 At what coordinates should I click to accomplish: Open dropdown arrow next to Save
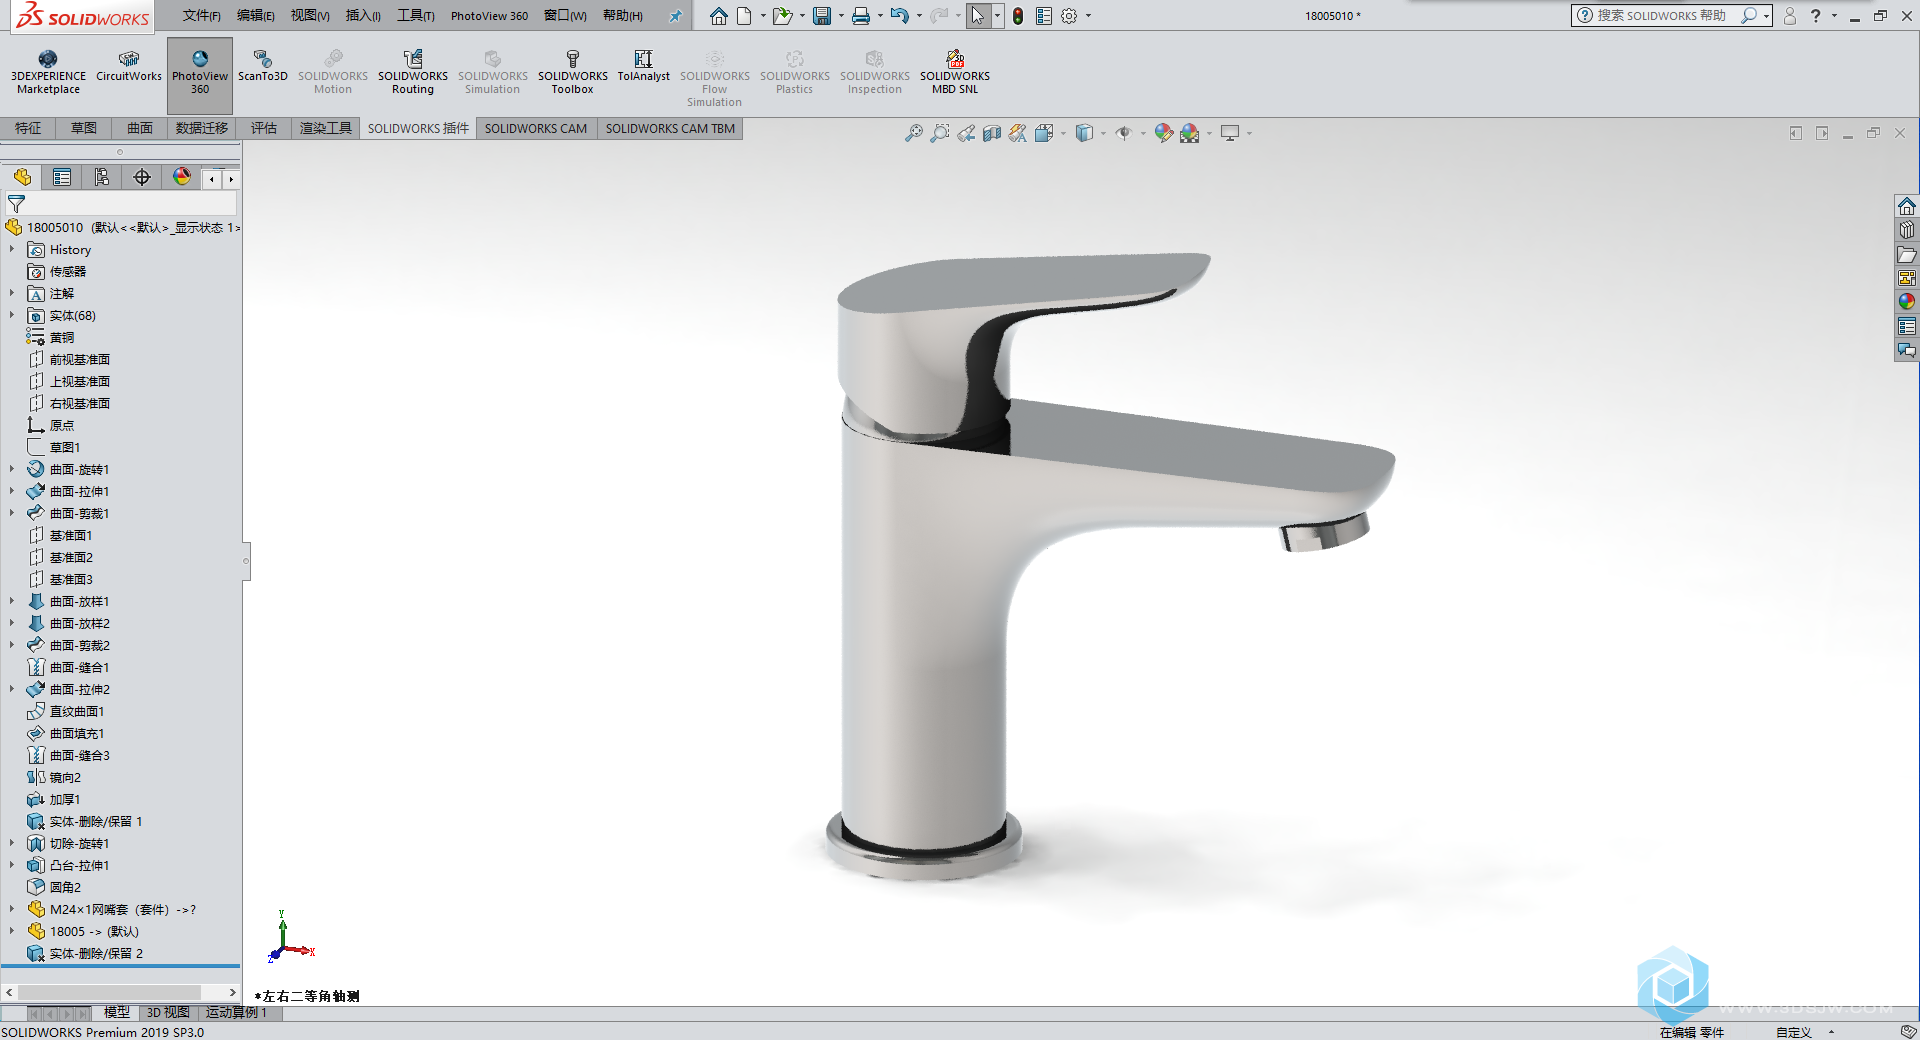point(841,16)
